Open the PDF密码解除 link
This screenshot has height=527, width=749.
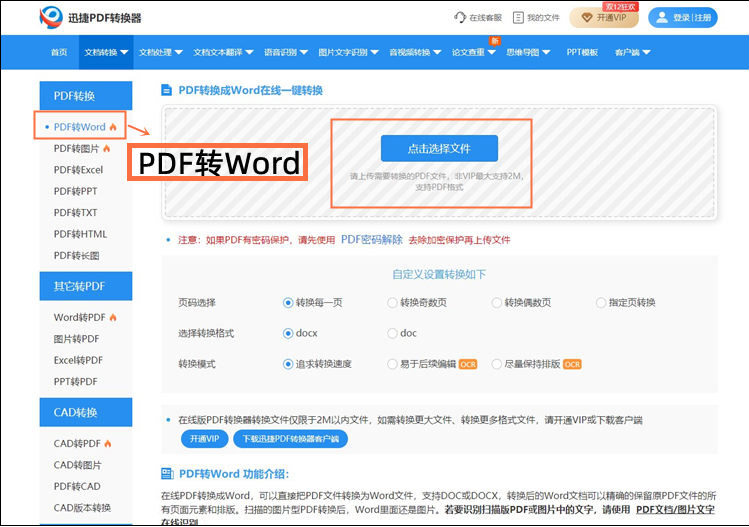pyautogui.click(x=372, y=239)
